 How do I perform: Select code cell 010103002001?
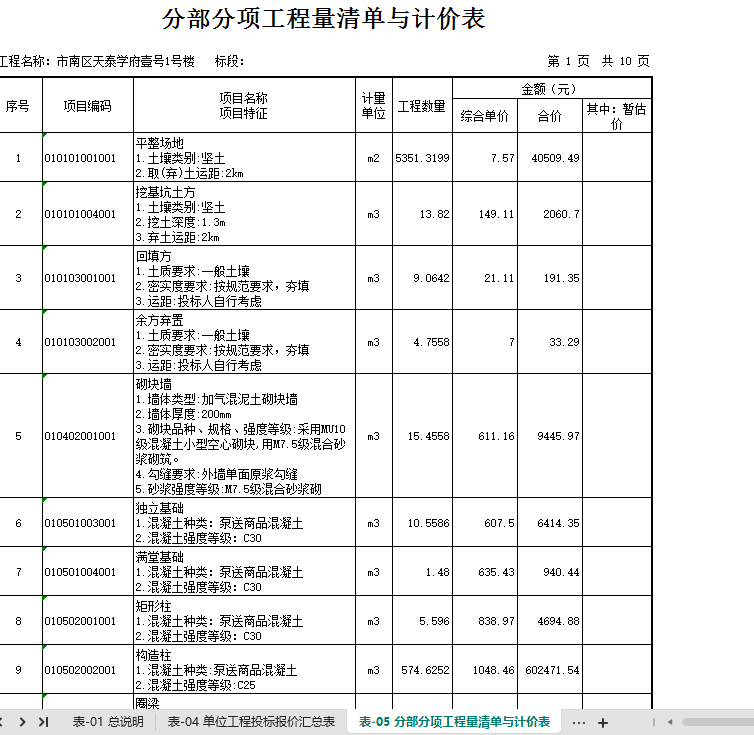click(88, 342)
